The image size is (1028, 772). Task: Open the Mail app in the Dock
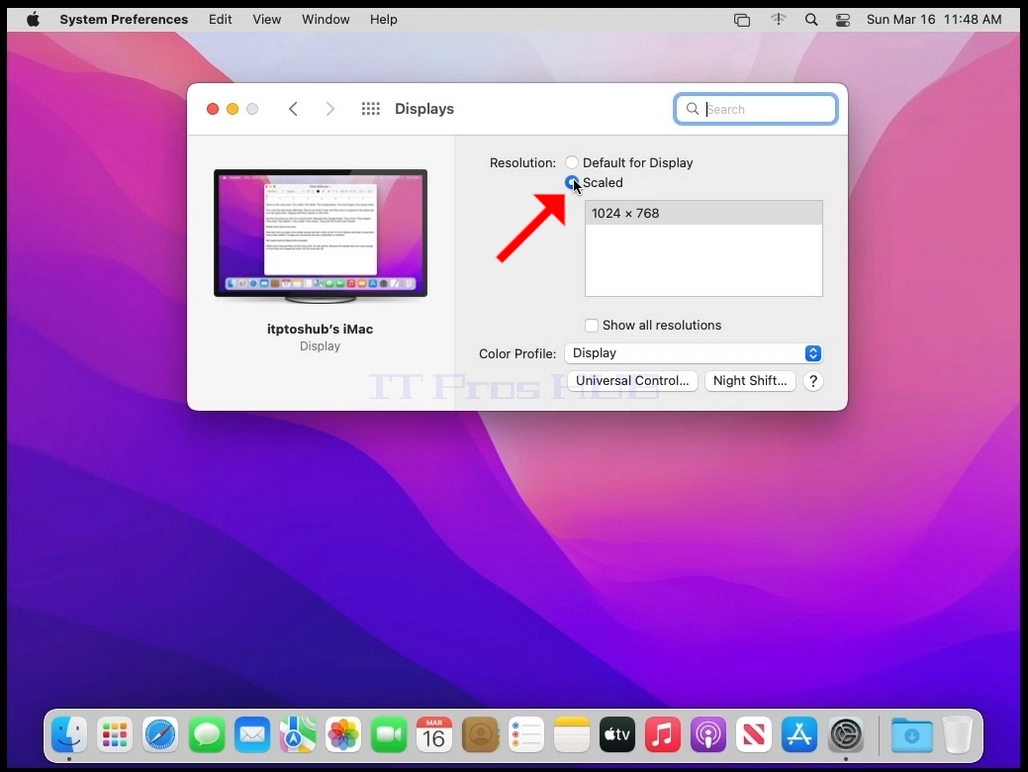[x=252, y=735]
